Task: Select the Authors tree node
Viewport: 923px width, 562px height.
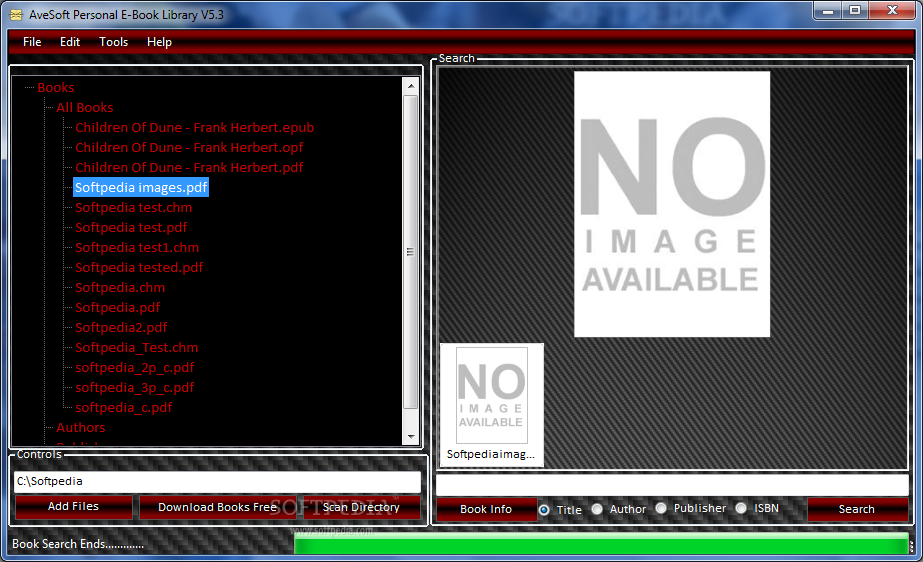Action: click(81, 428)
